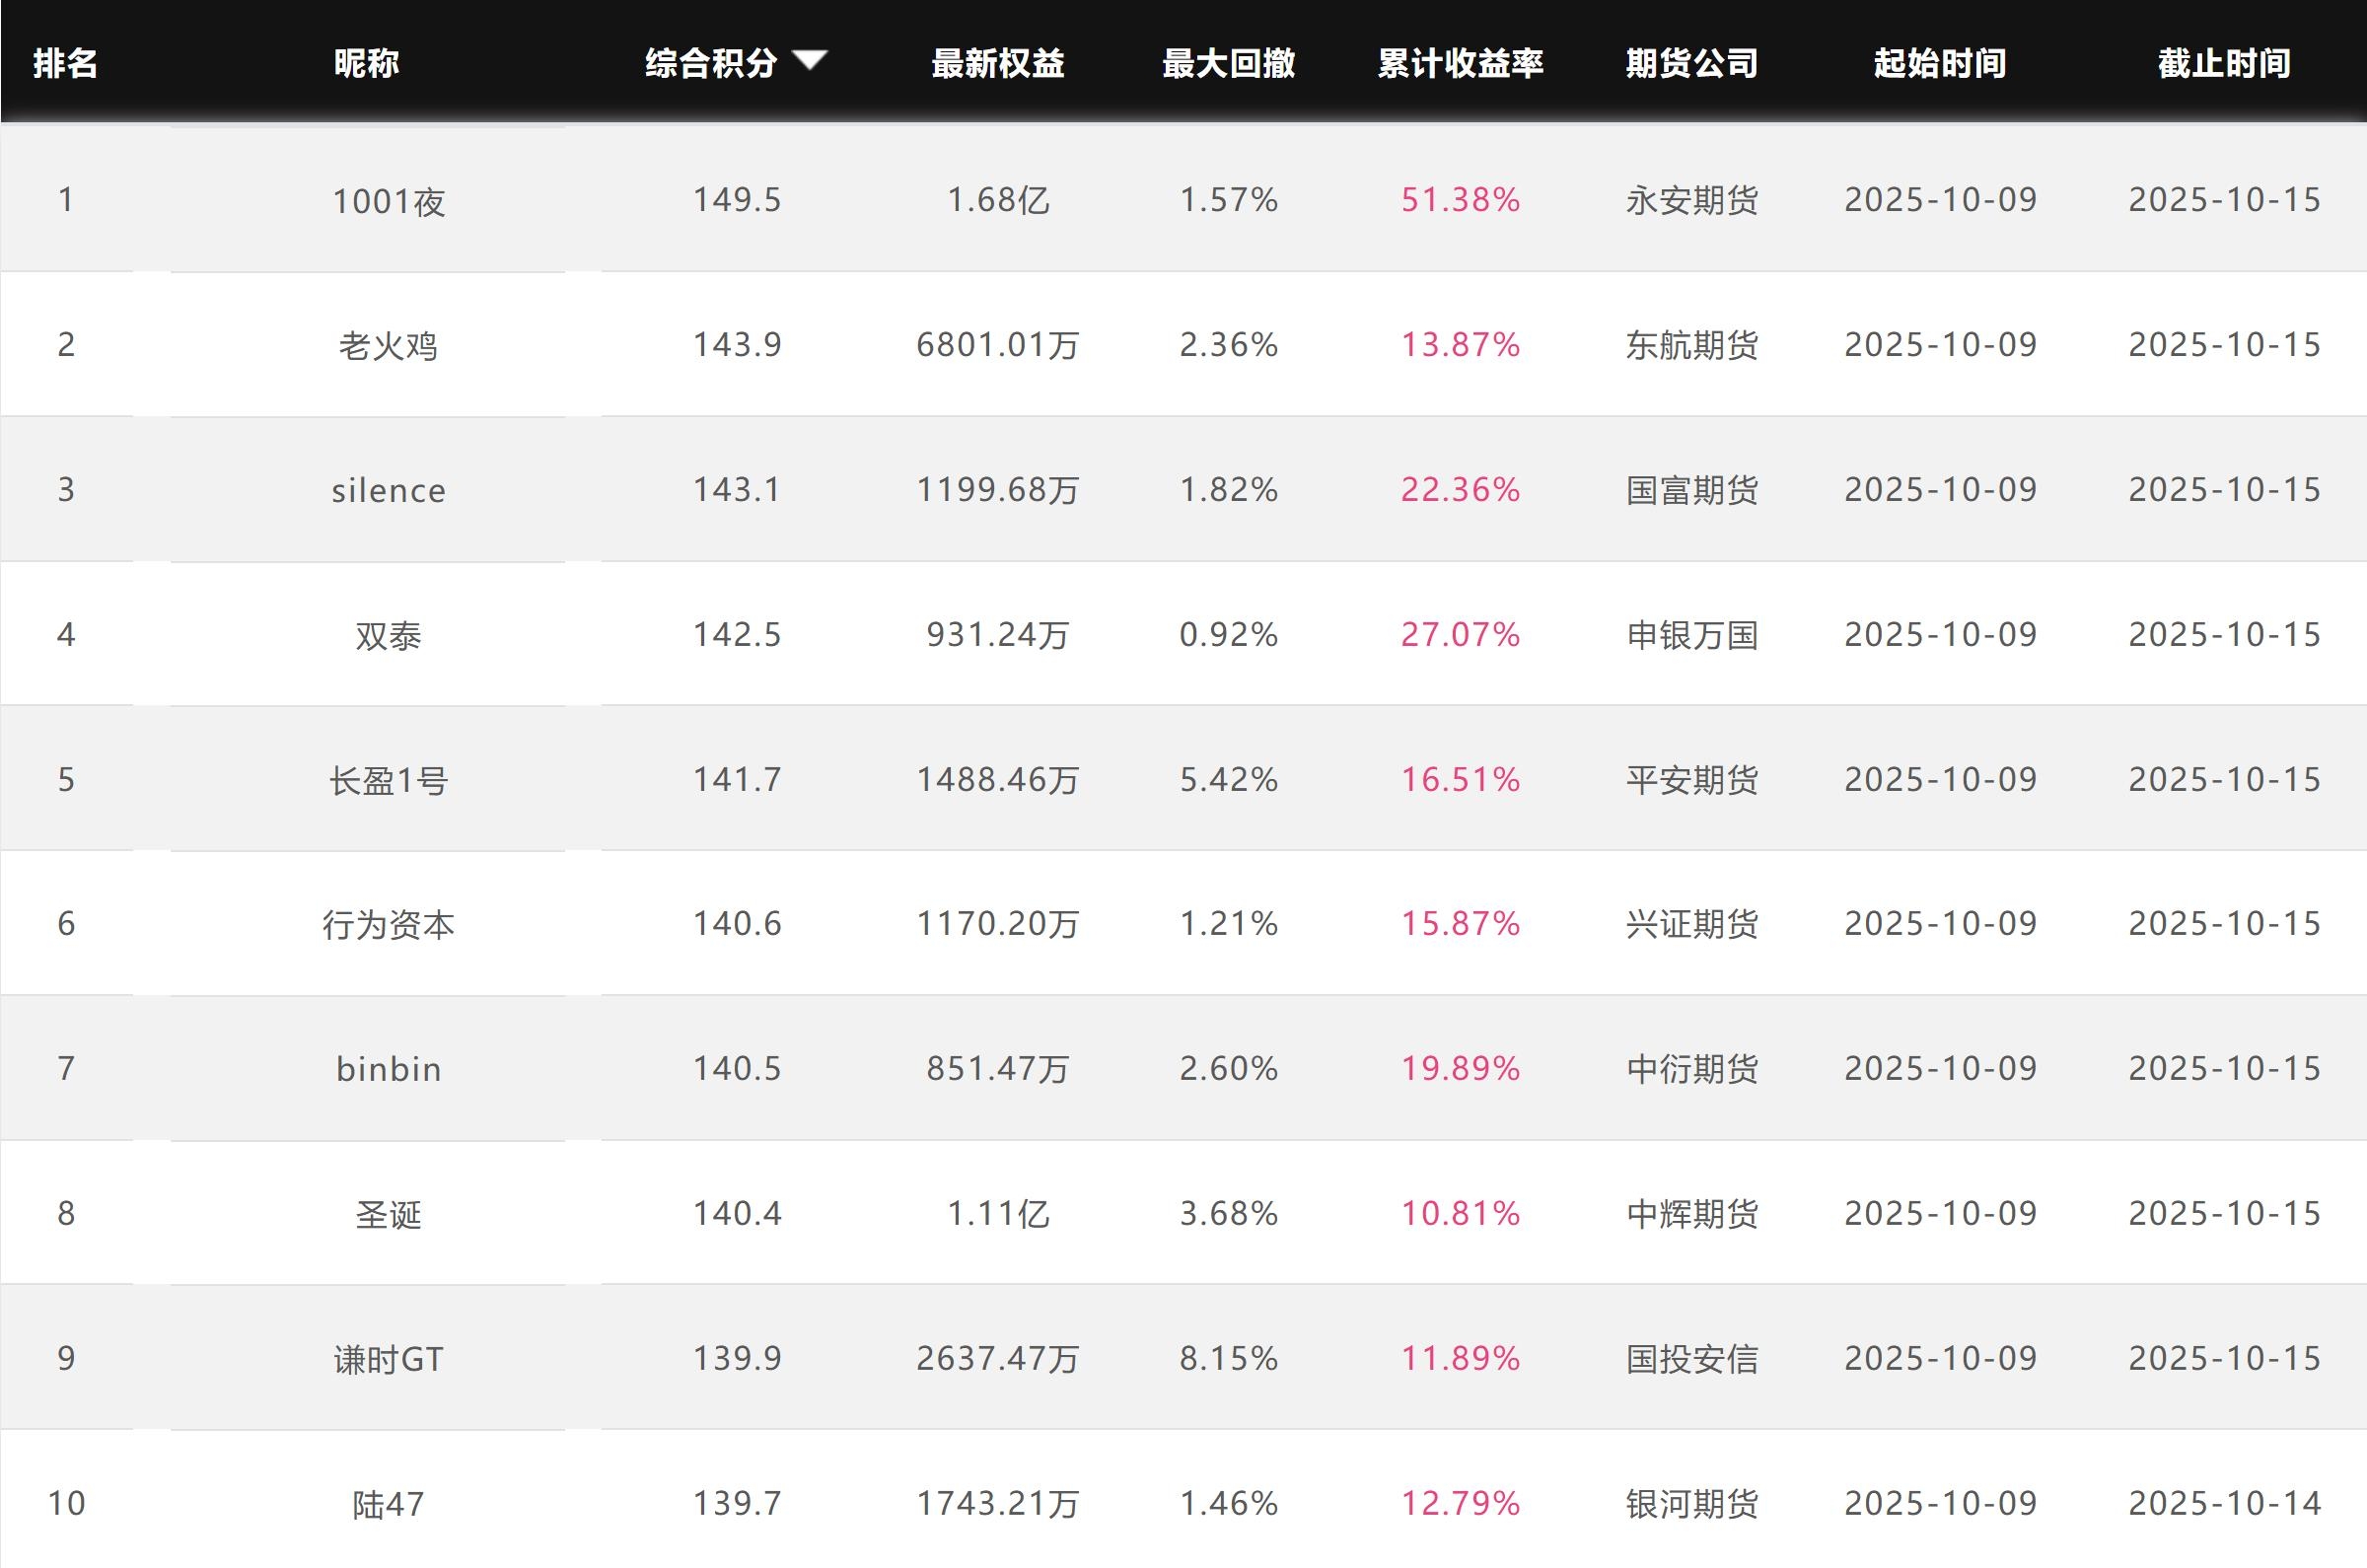The image size is (2367, 1568).
Task: Click the 排名 column header
Action: 65,63
